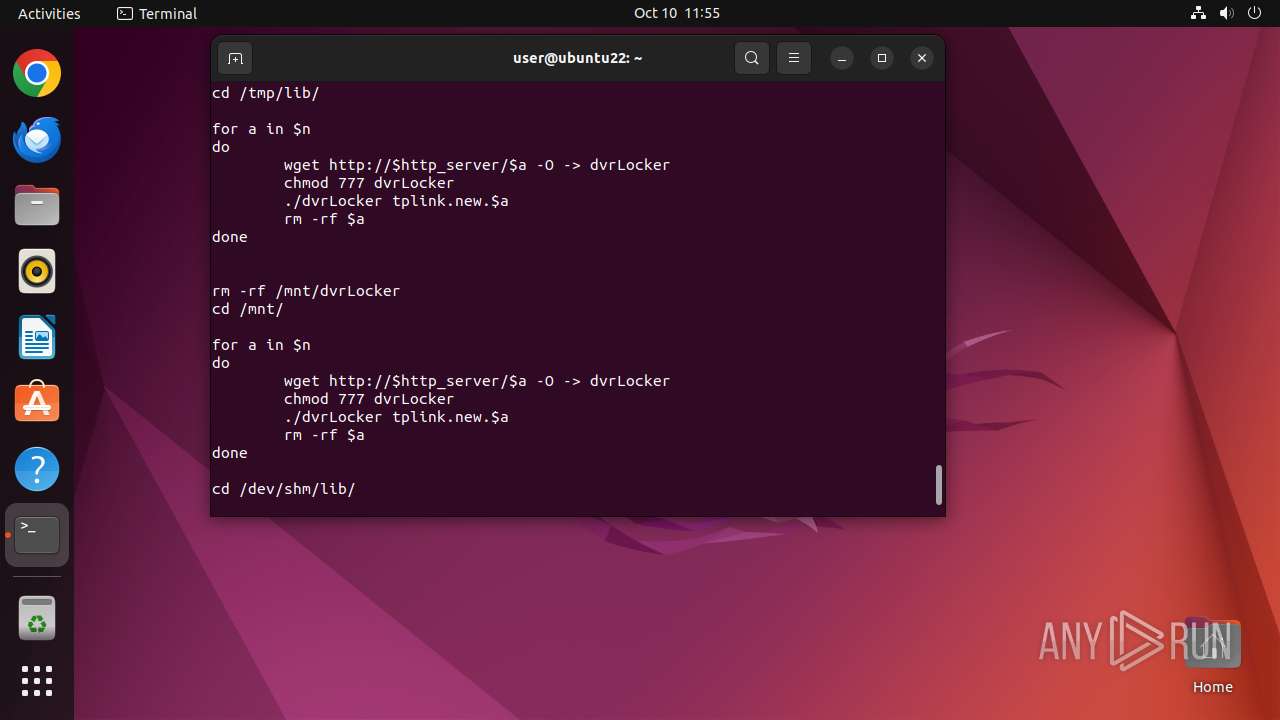Open the Home folder desktop icon
Viewport: 1280px width, 720px height.
coord(1212,656)
